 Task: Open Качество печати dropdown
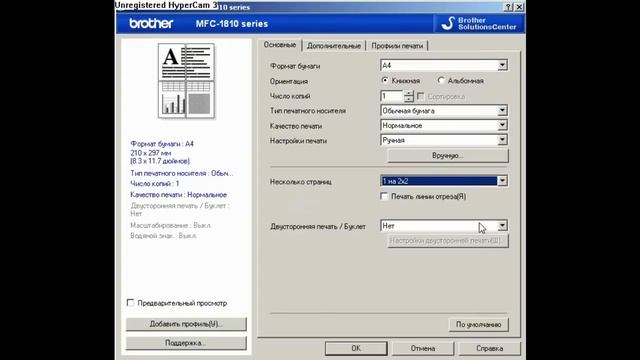[444, 125]
